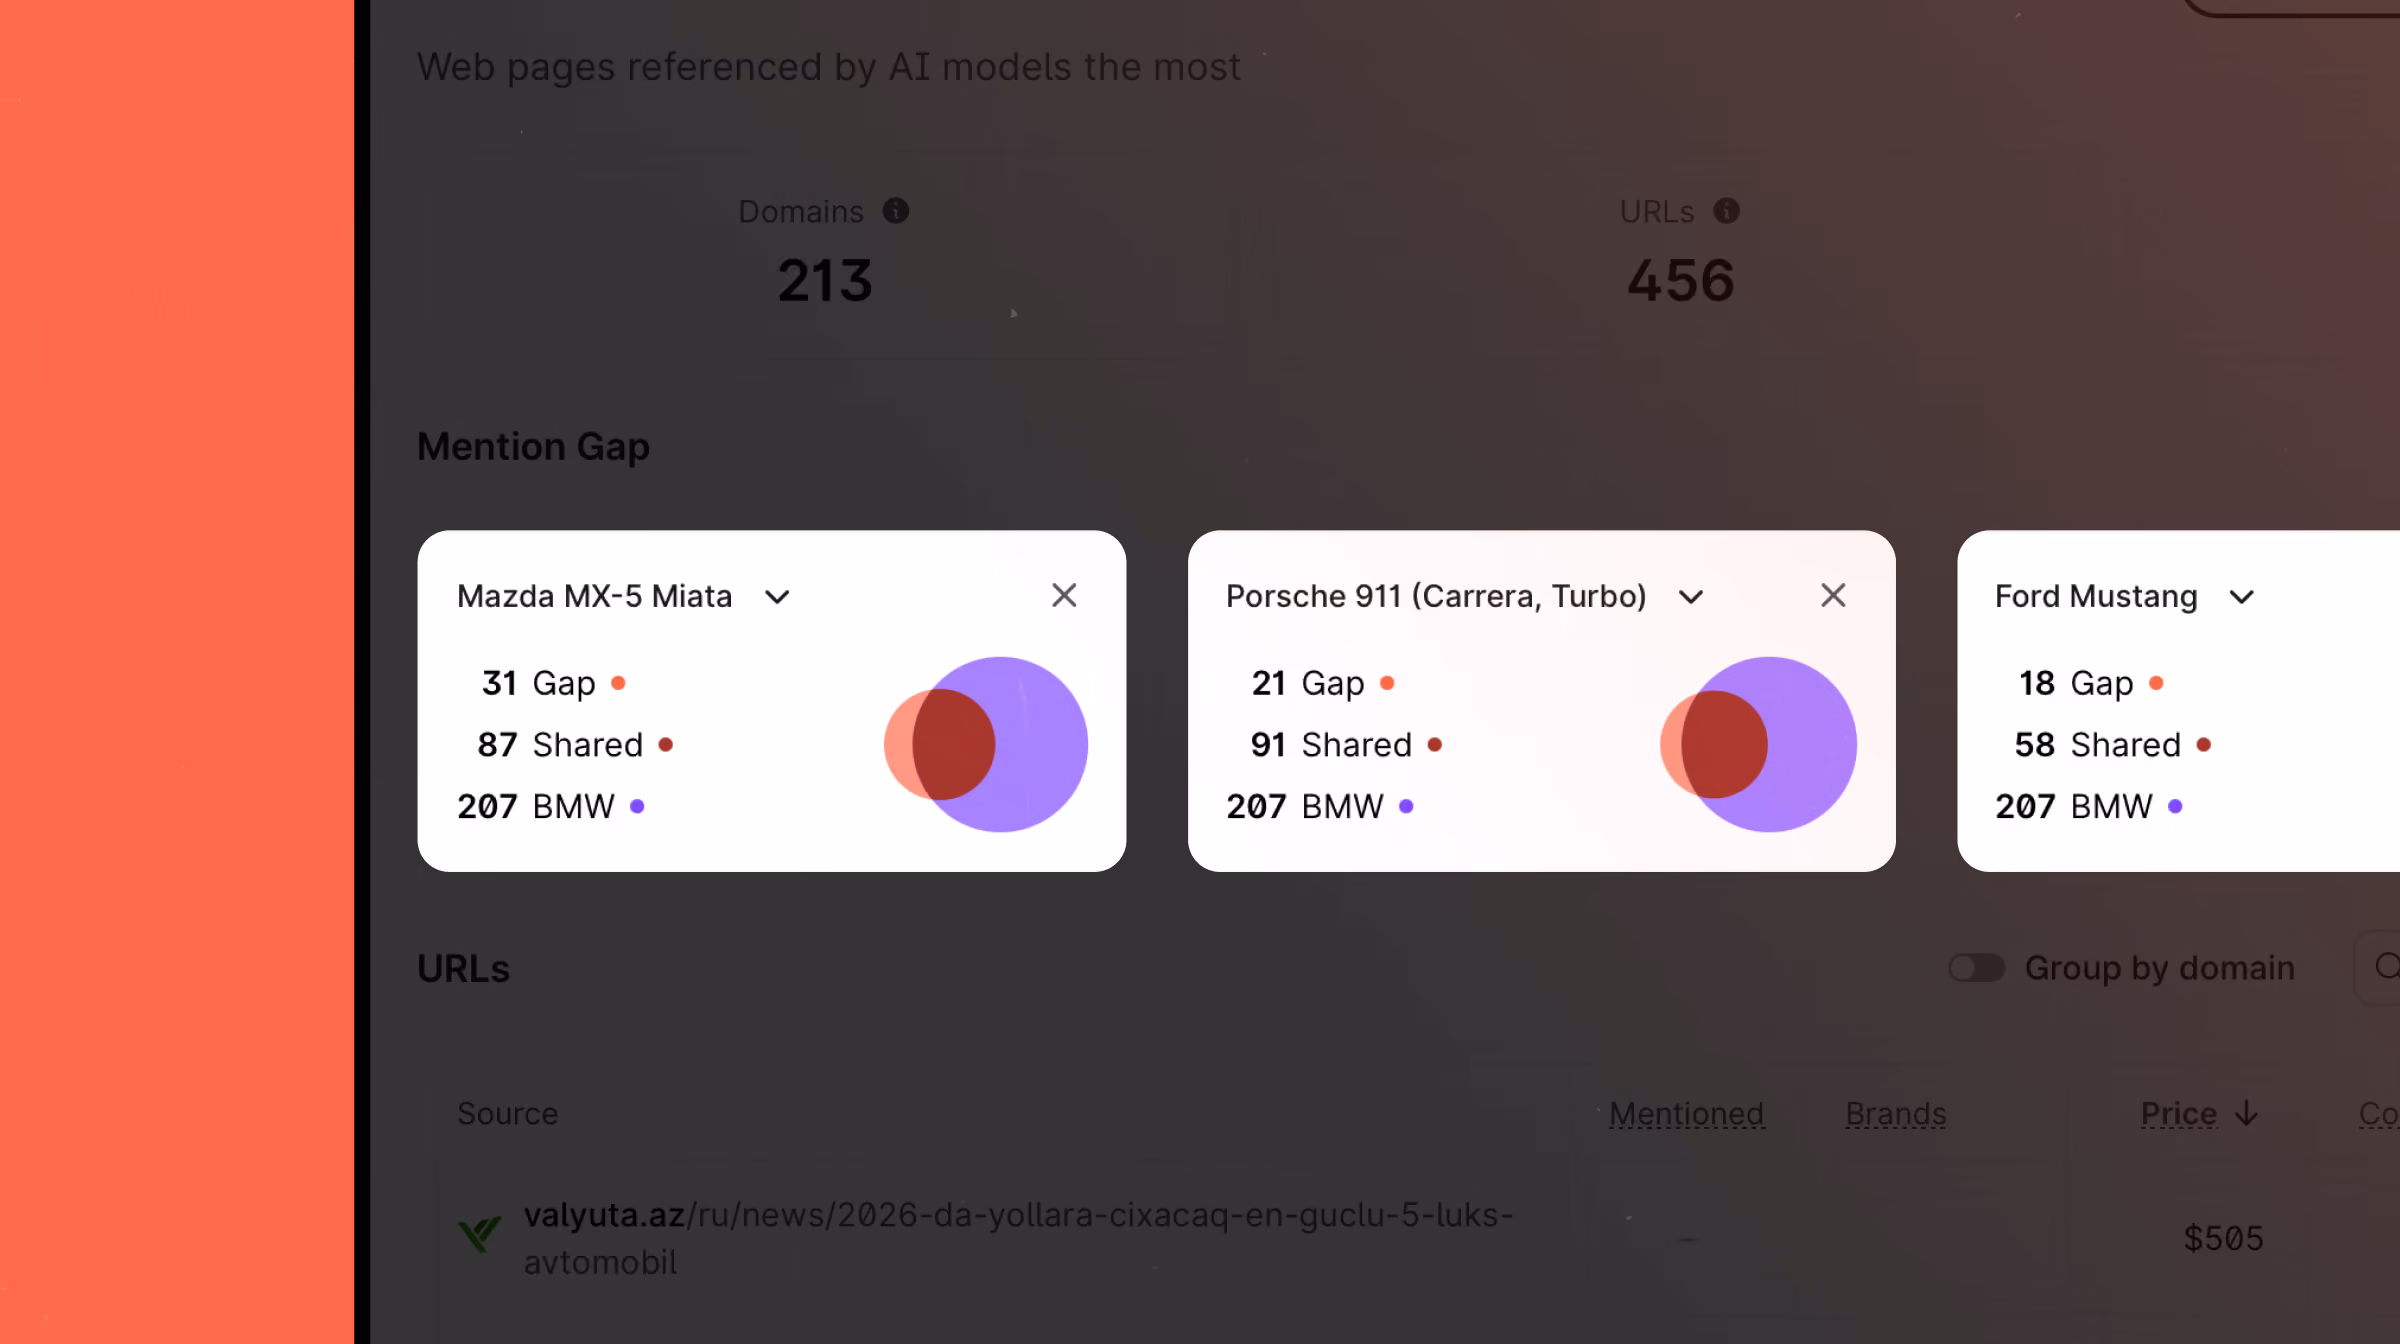The height and width of the screenshot is (1344, 2400).
Task: Remove the Mazda MX-5 Miata card
Action: pos(1064,596)
